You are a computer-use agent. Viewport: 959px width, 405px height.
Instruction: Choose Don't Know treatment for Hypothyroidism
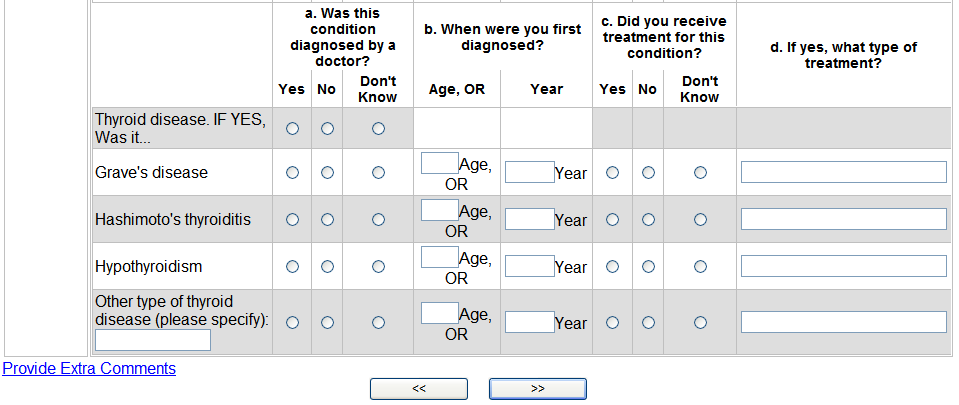pos(700,266)
